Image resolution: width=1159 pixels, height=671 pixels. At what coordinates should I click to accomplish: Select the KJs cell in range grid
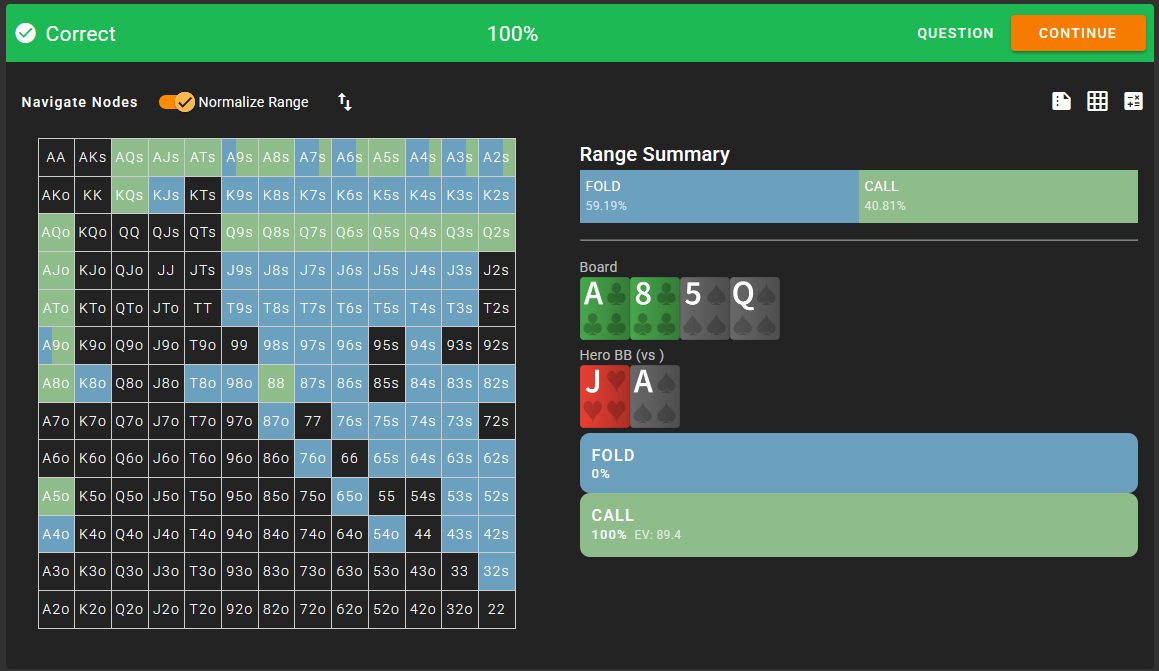click(x=166, y=195)
